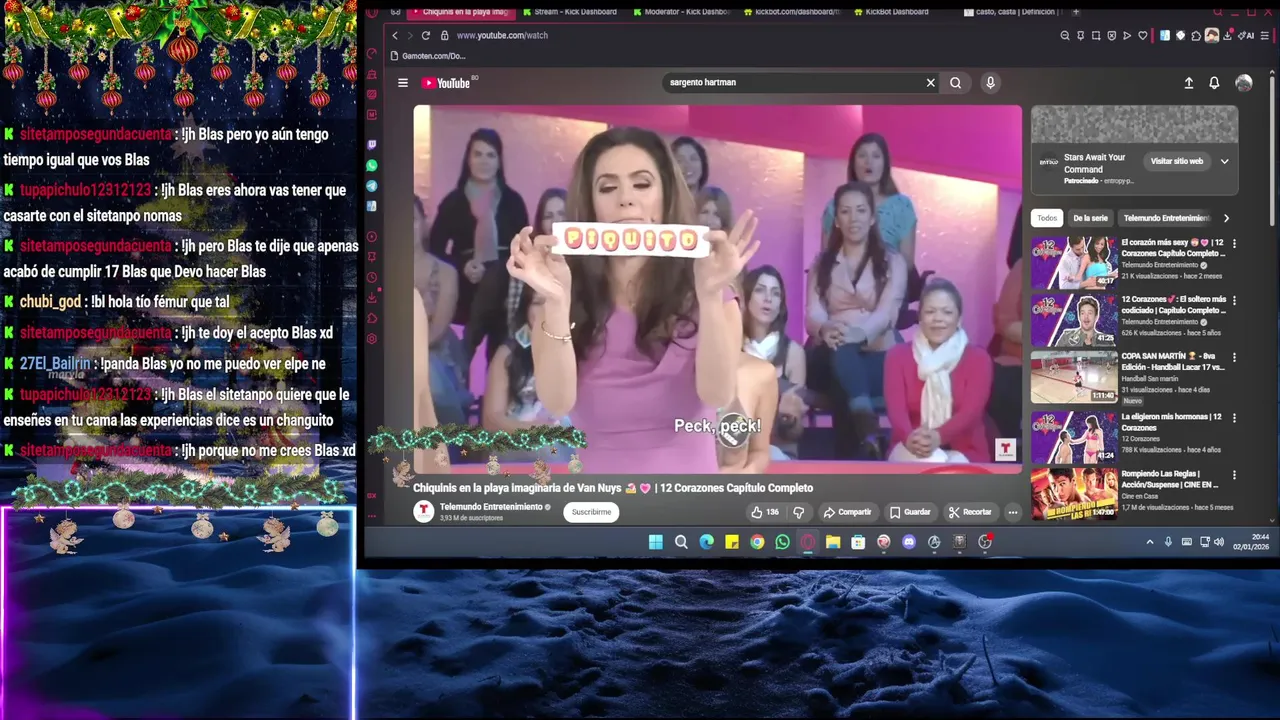
Task: Launch Google Chrome from taskbar
Action: click(757, 542)
